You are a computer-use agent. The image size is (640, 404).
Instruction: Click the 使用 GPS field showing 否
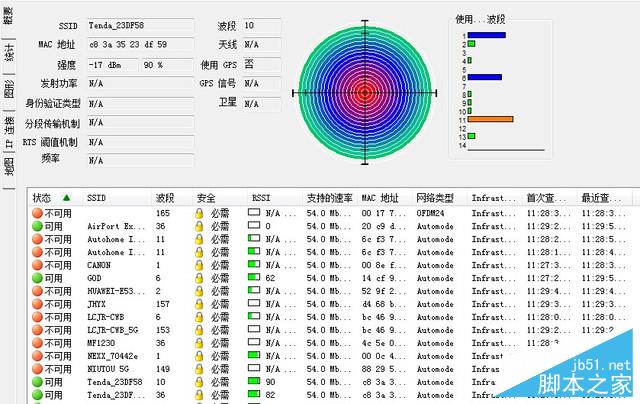coord(262,64)
